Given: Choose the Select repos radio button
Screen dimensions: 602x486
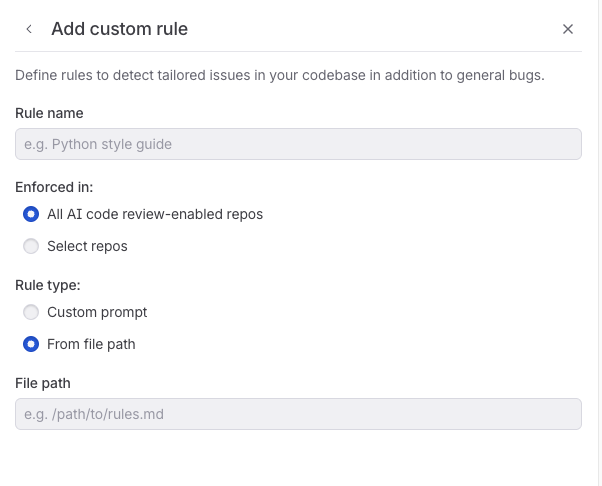Looking at the screenshot, I should (x=31, y=246).
